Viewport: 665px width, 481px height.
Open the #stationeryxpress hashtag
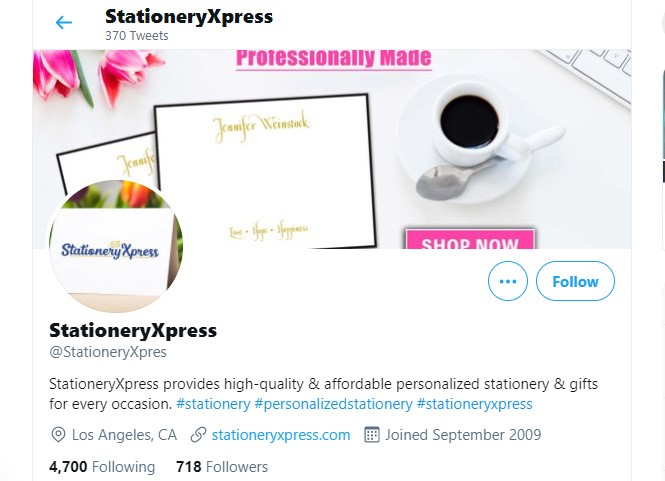coord(475,404)
